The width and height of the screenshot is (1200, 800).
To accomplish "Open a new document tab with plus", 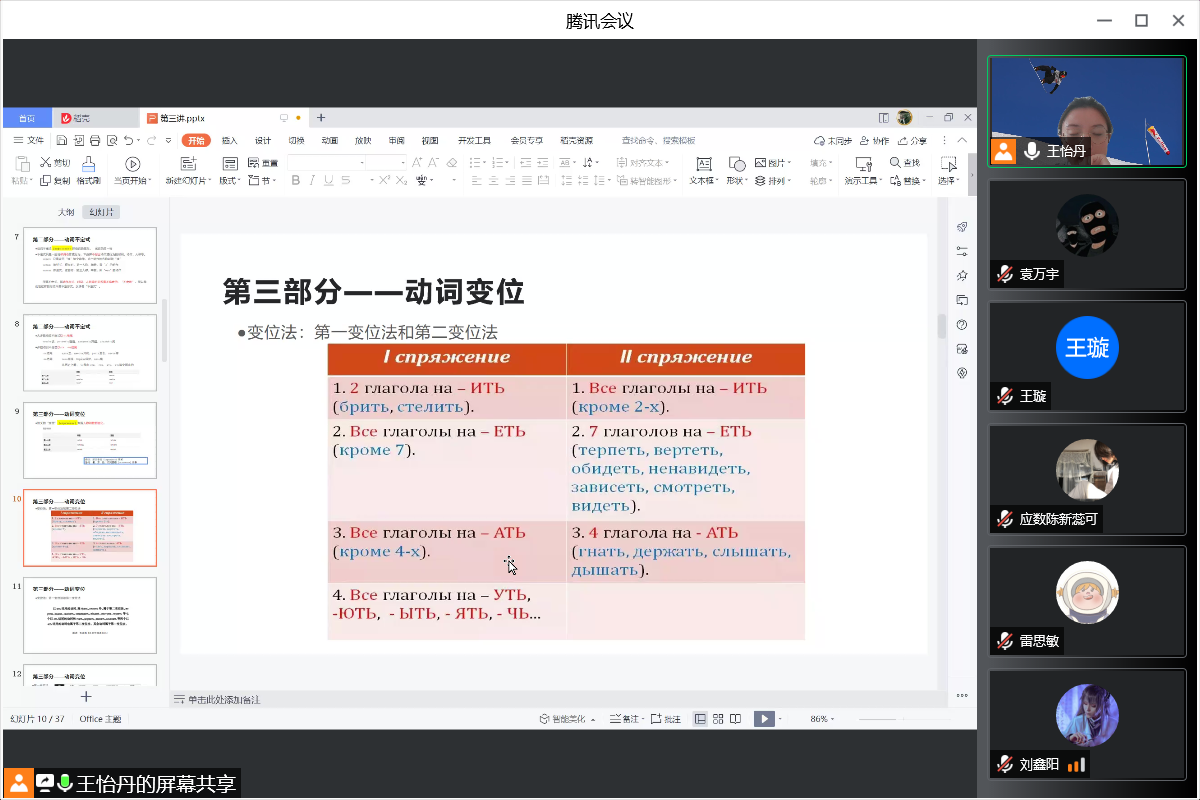I will [321, 118].
